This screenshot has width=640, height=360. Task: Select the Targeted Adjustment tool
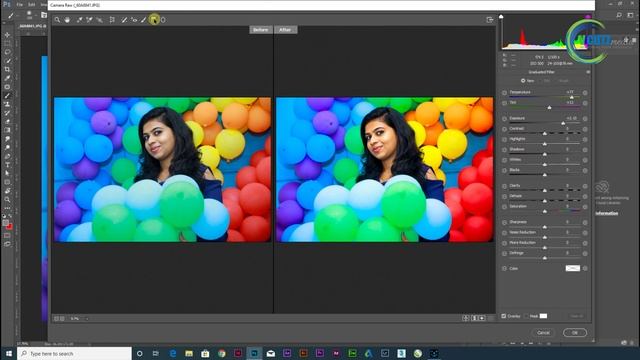pyautogui.click(x=99, y=20)
